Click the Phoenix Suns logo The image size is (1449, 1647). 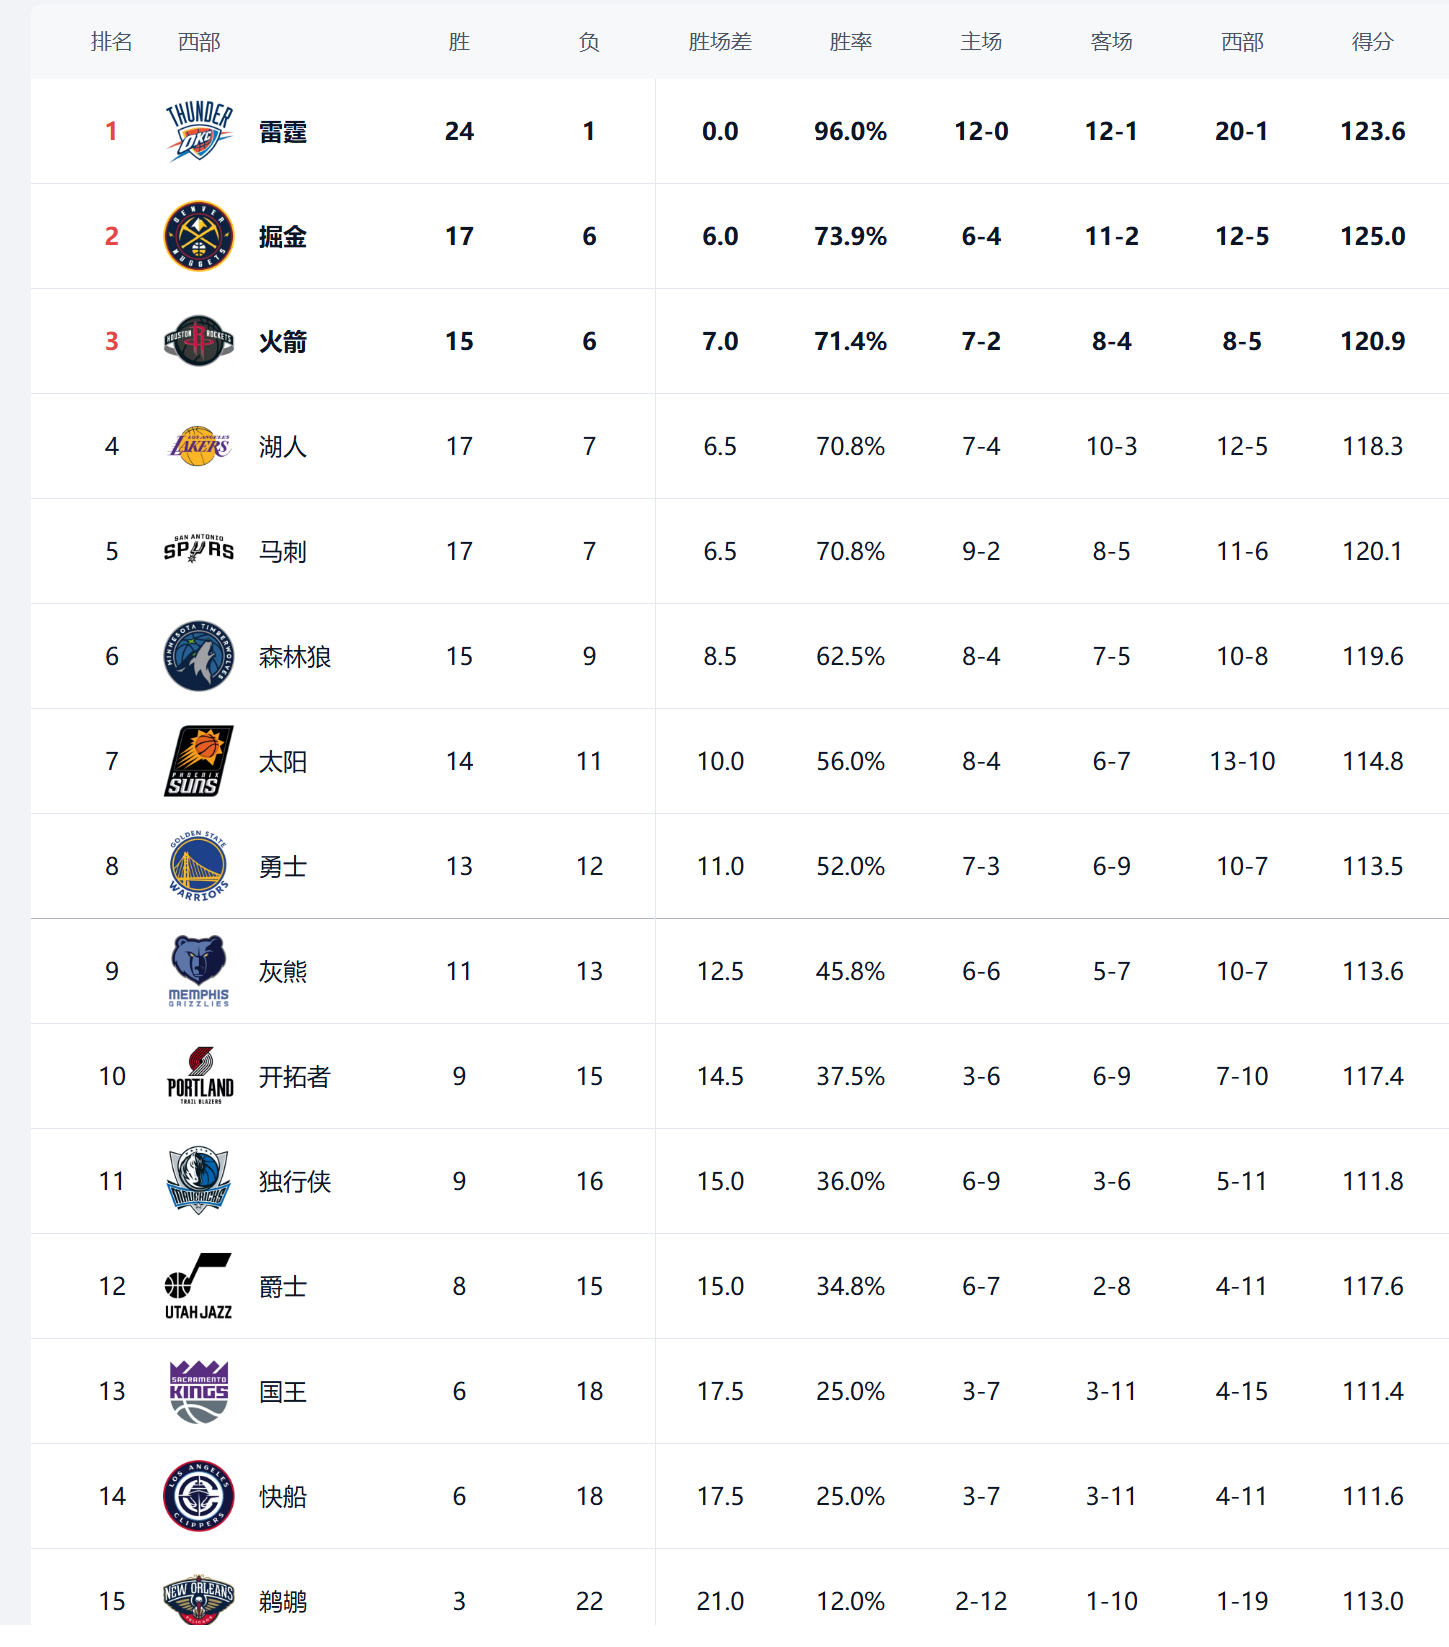pos(198,761)
